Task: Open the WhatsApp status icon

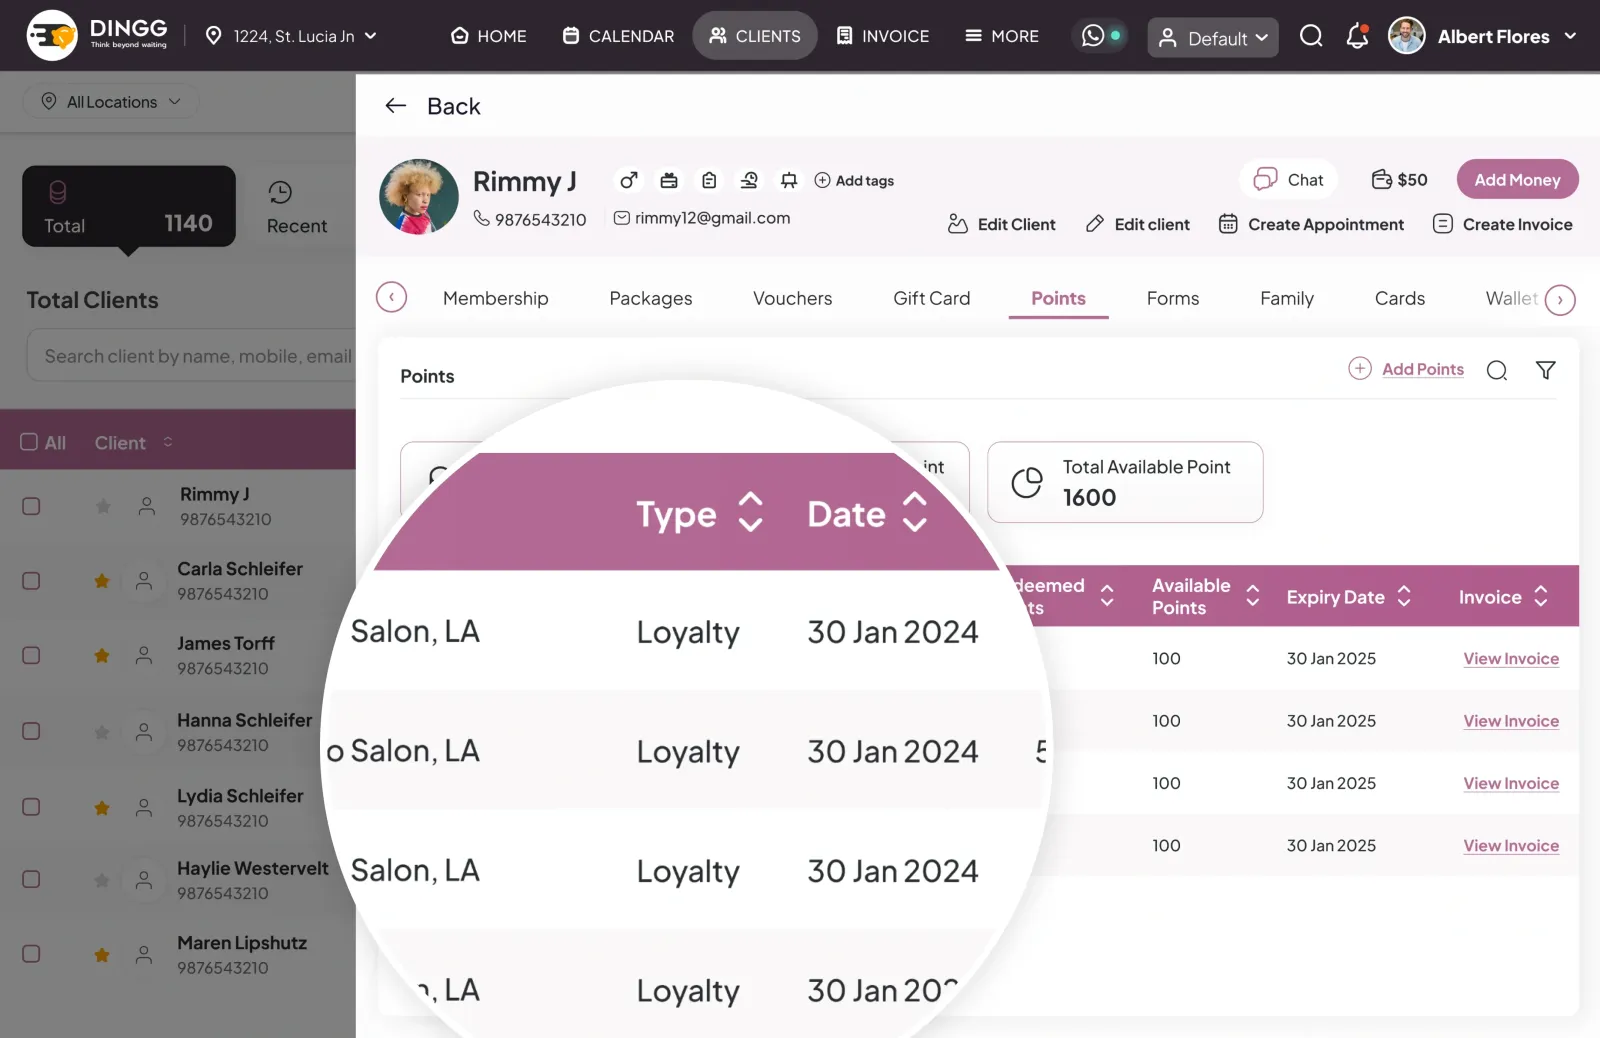Action: (1093, 36)
